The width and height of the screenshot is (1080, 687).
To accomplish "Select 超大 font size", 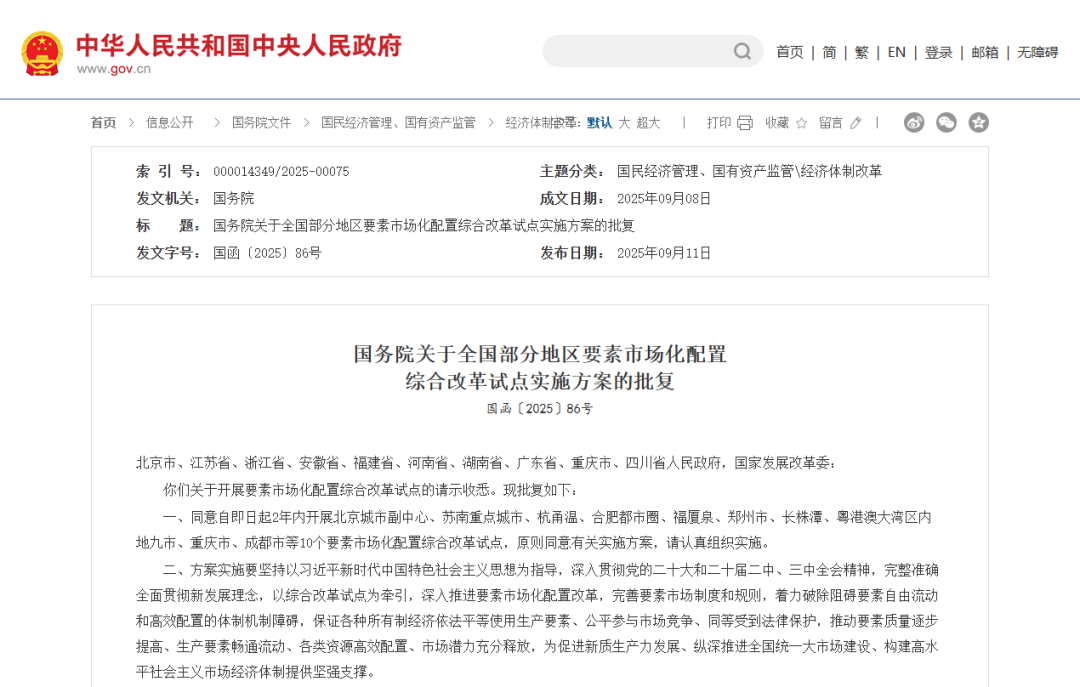I will (648, 123).
